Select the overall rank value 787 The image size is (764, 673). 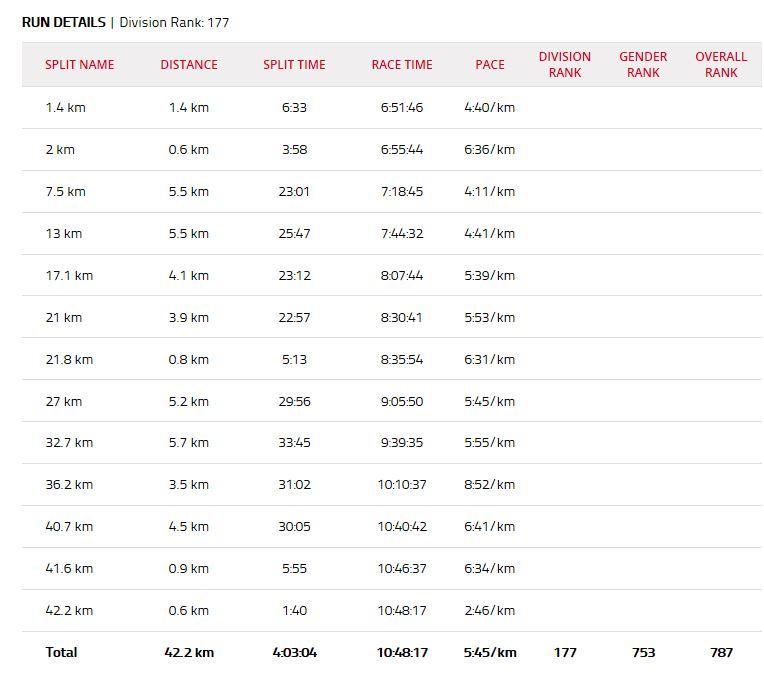(x=720, y=653)
